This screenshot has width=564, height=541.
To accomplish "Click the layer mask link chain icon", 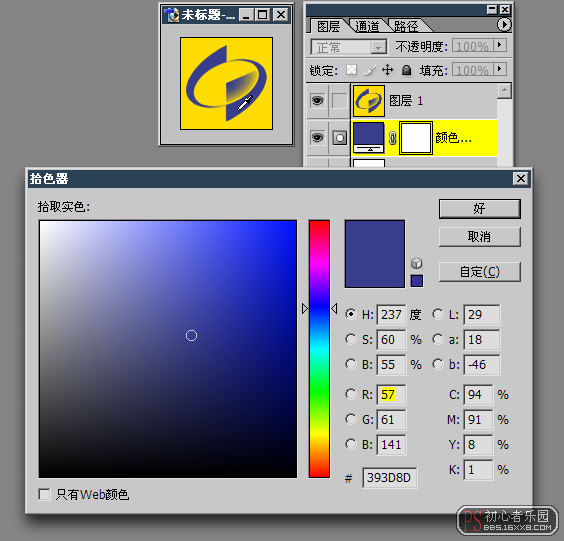I will tap(392, 138).
